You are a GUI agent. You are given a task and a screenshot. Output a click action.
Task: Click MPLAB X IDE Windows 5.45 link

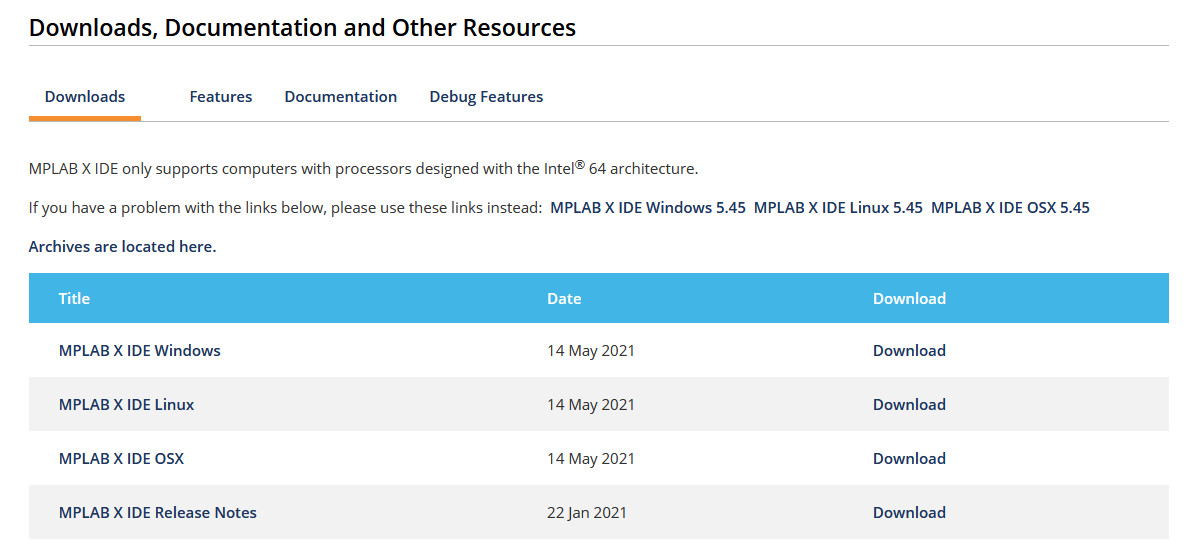(648, 208)
